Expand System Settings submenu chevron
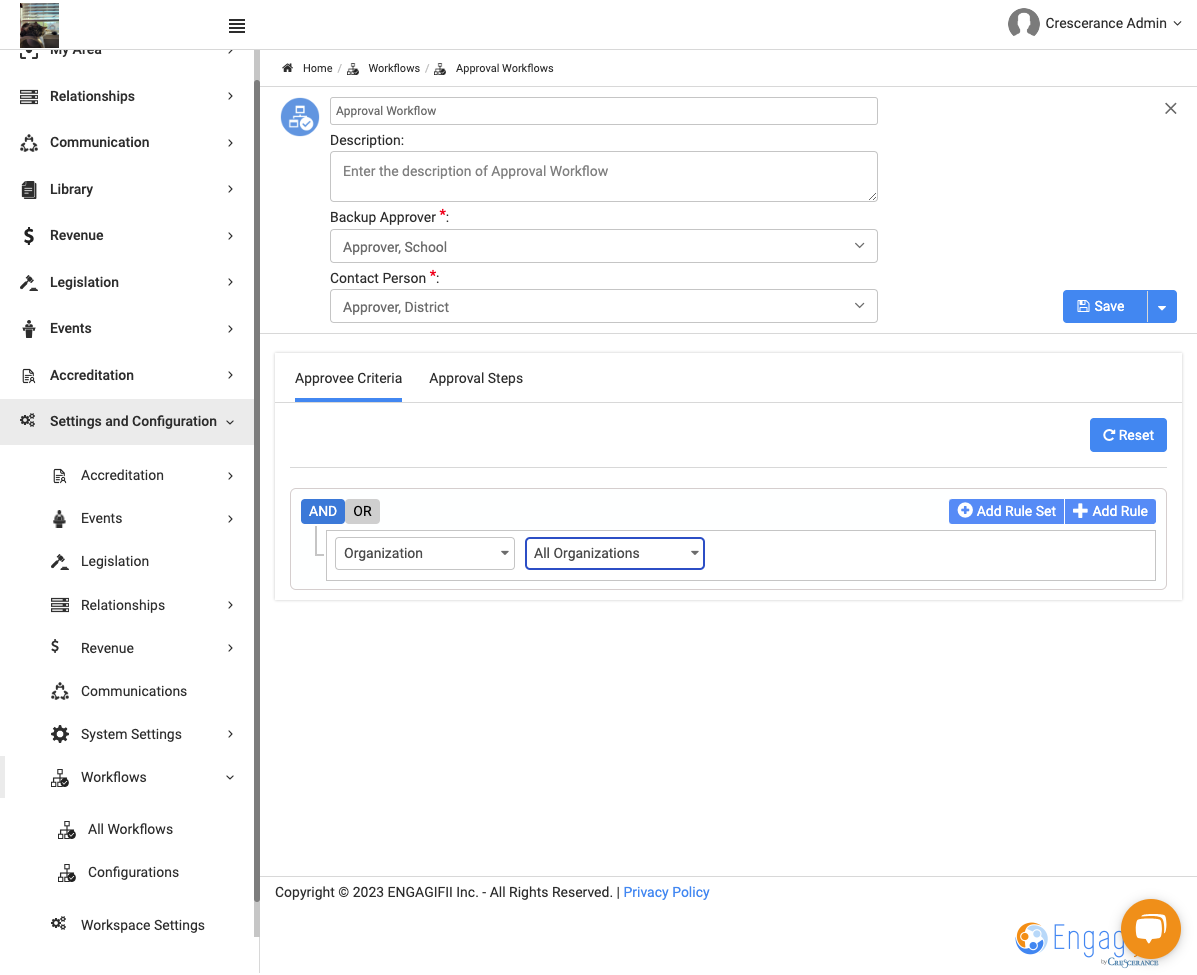Image resolution: width=1197 pixels, height=975 pixels. [230, 734]
